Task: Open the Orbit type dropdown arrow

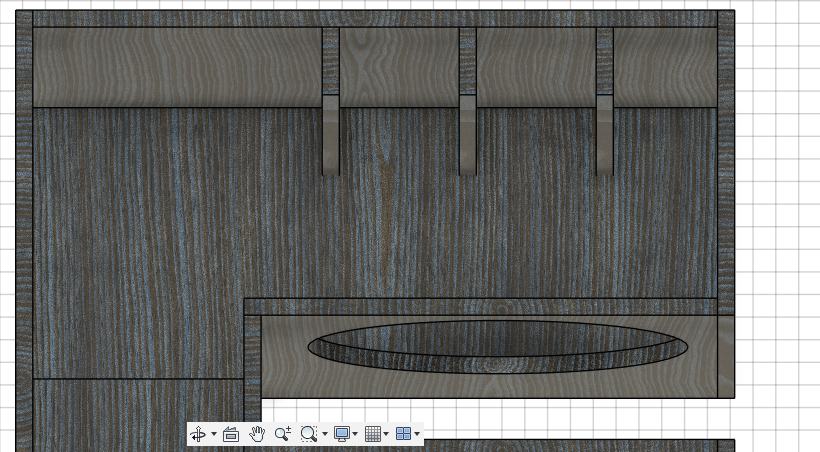Action: point(213,434)
